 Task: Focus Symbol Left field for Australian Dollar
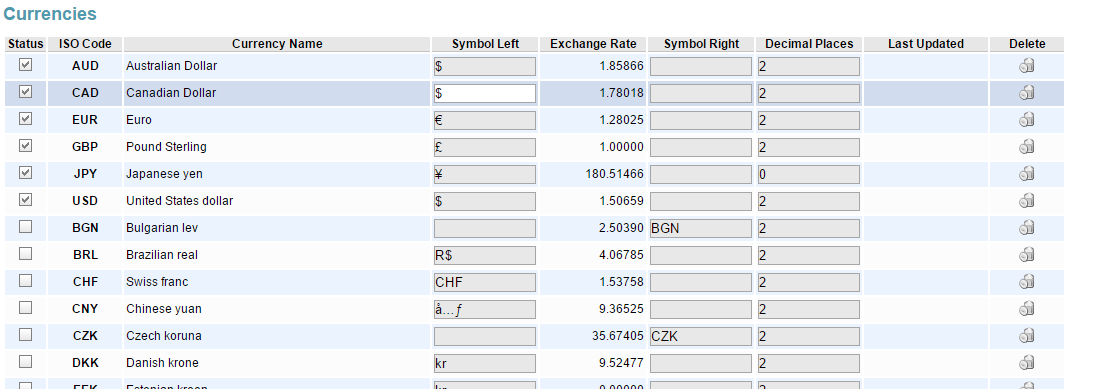click(485, 67)
